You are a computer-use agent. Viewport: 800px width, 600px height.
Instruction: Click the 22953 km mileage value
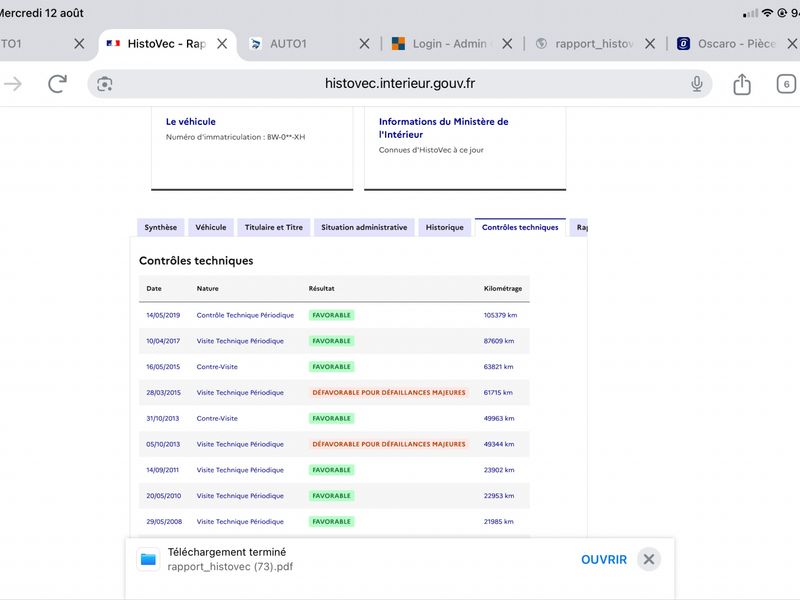(499, 495)
